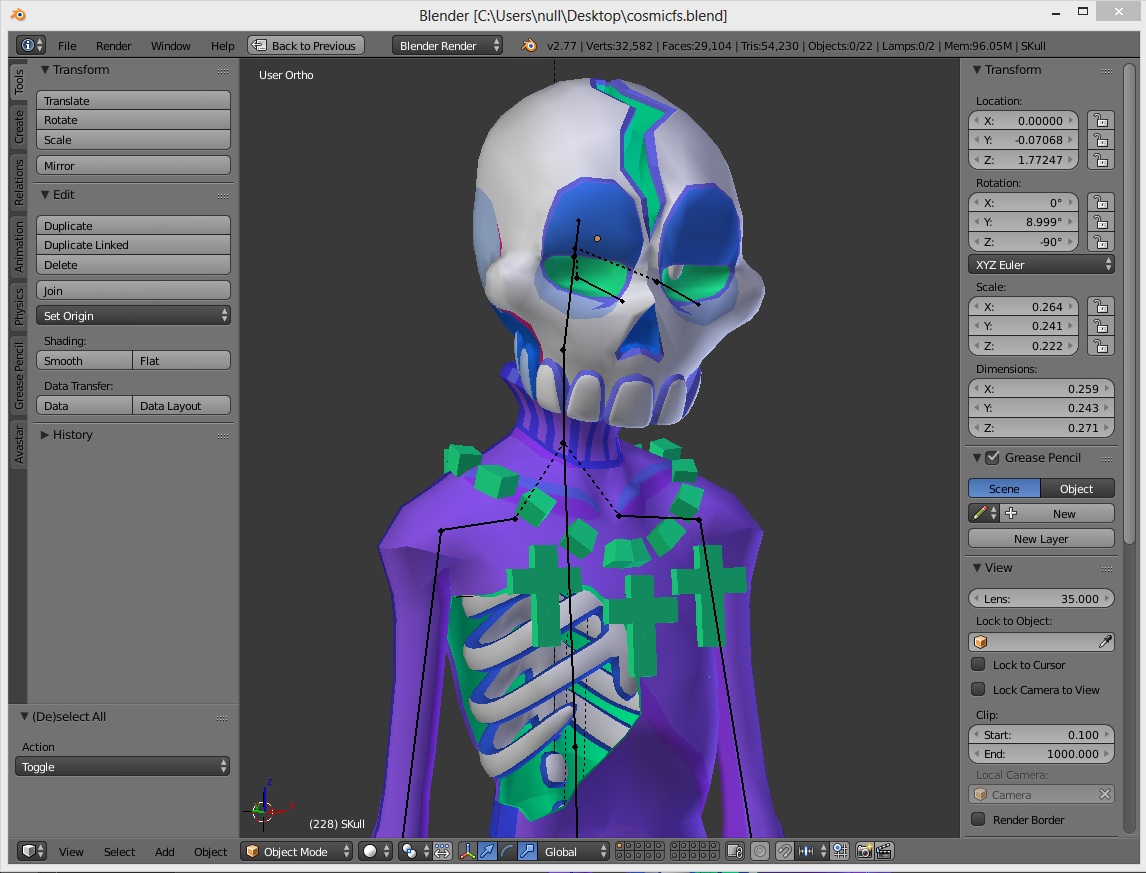Click the OpenGL render animation clapper icon
The image size is (1146, 873).
point(884,851)
